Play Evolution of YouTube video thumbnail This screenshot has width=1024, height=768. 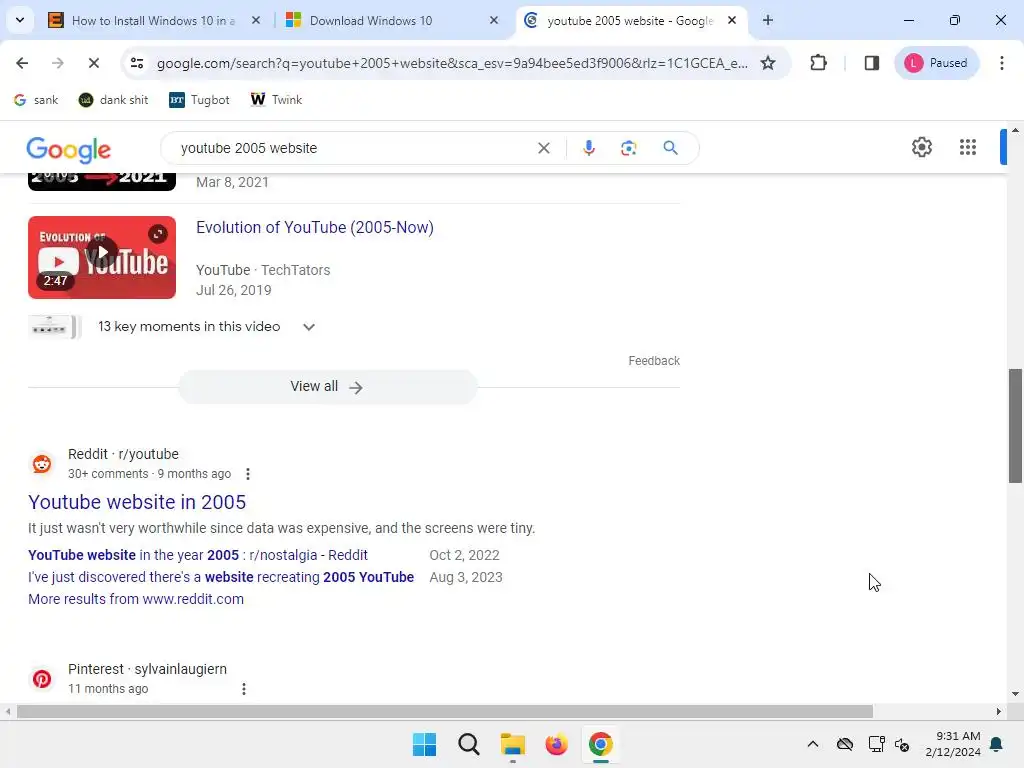coord(102,257)
